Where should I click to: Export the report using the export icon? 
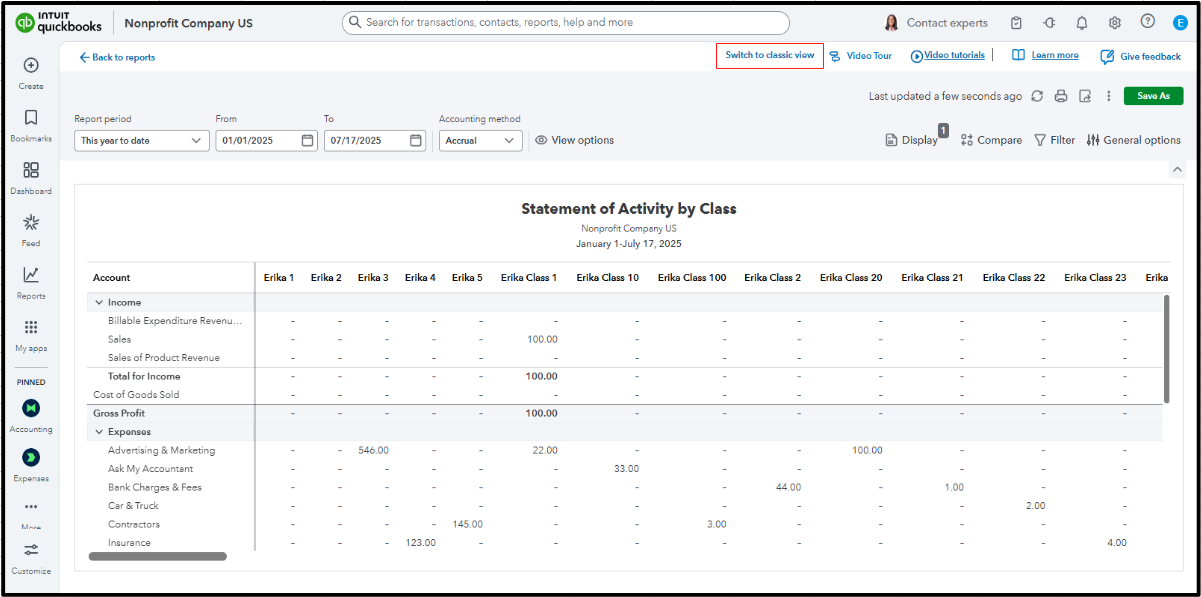1085,95
